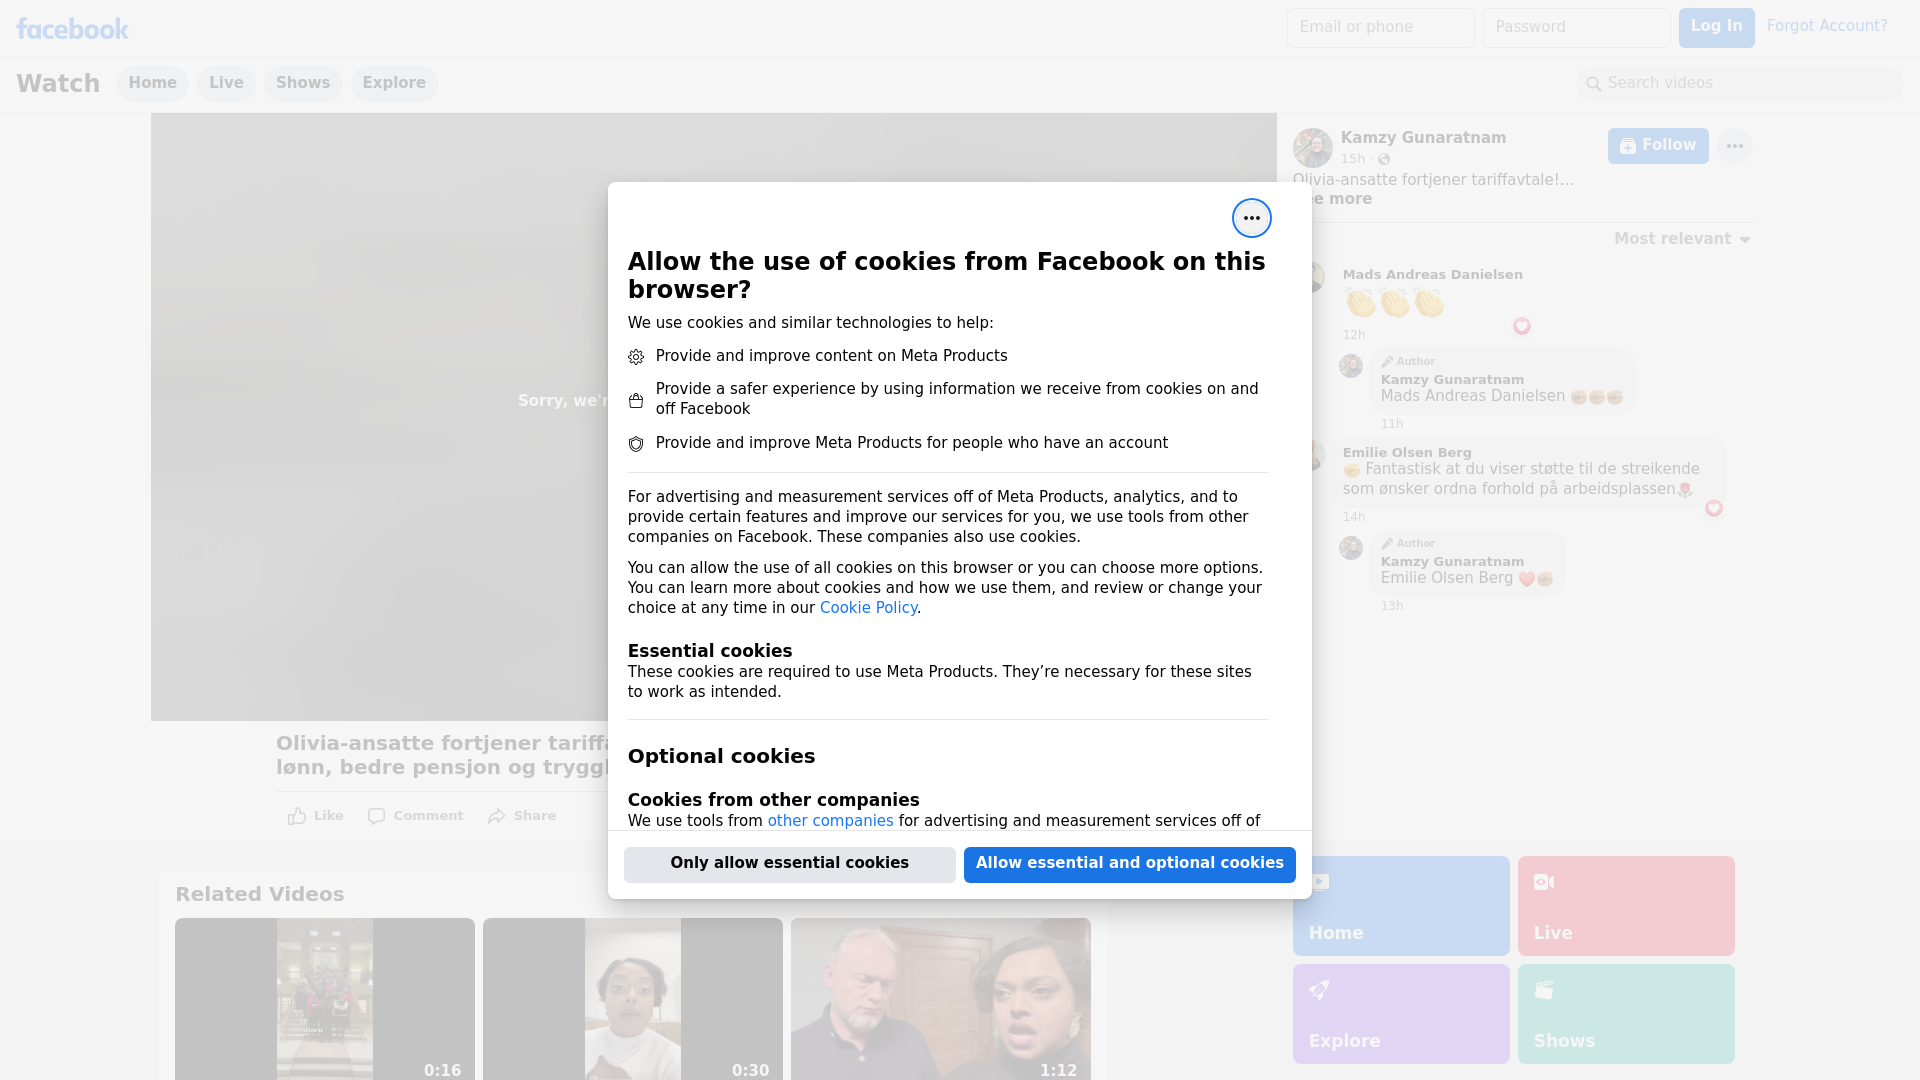This screenshot has width=1920, height=1080.
Task: Click the 15h post timestamp
Action: (x=1353, y=159)
